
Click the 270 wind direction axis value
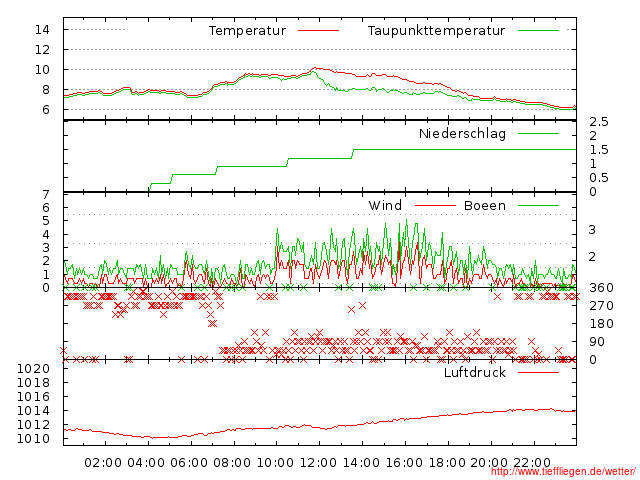click(x=601, y=306)
